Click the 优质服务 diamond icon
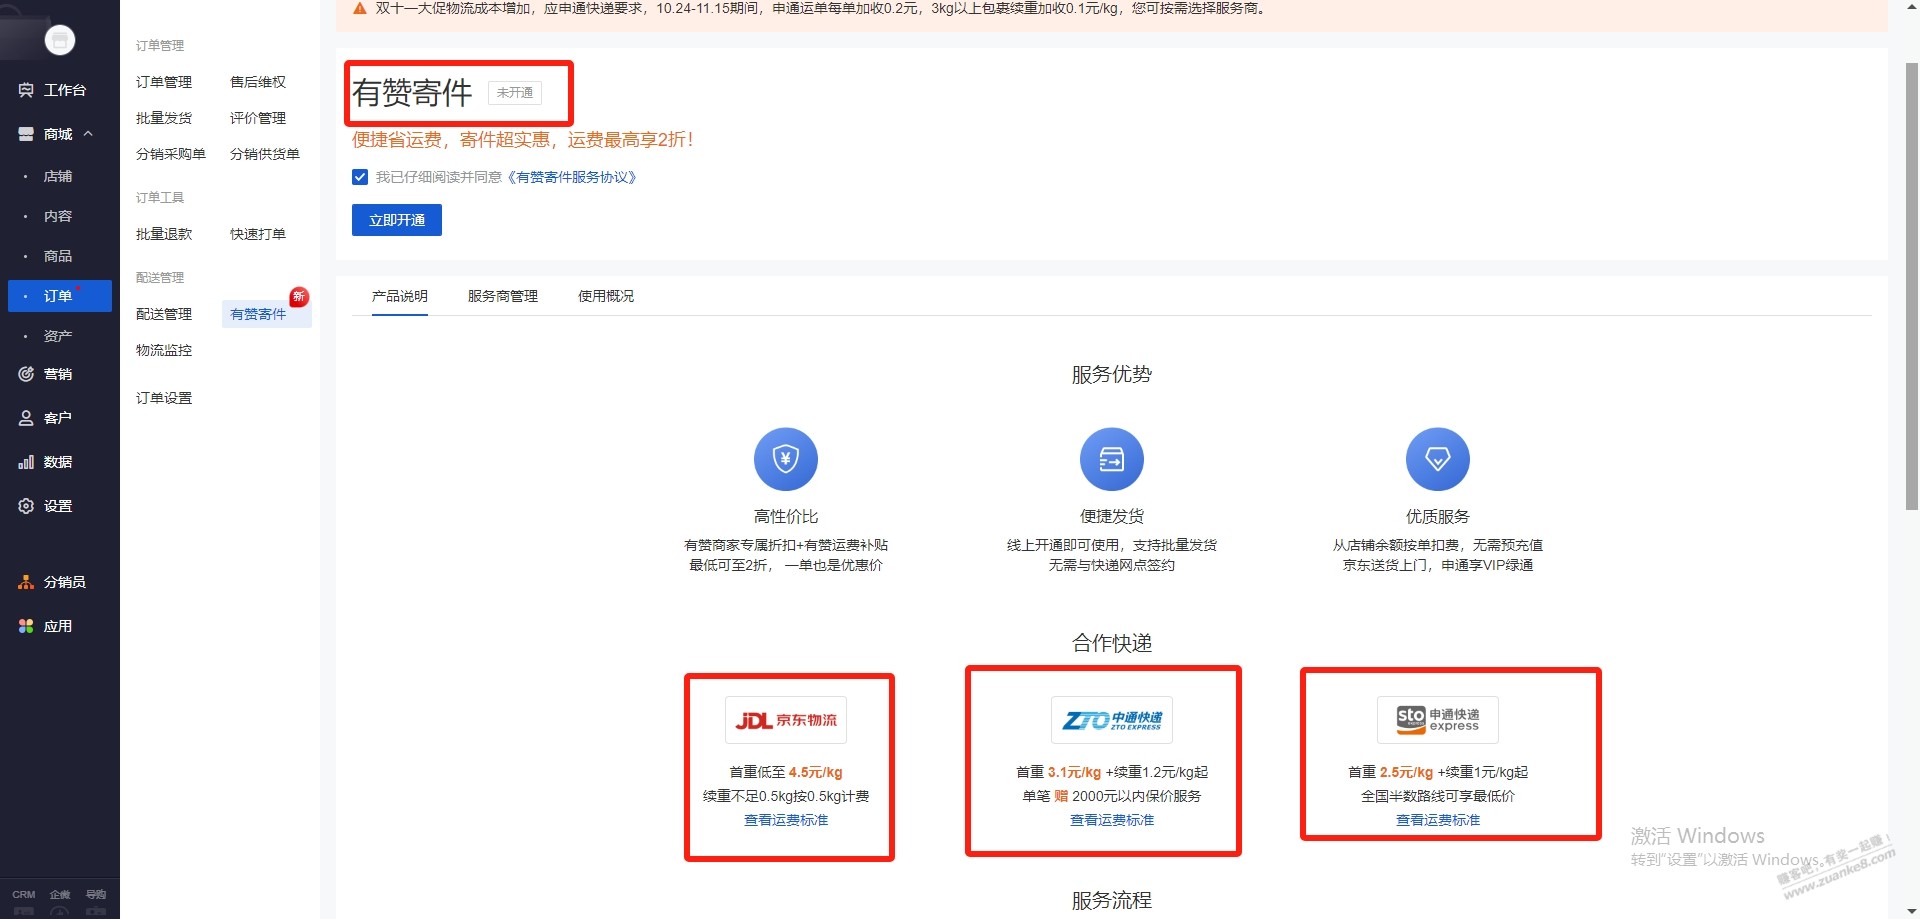 pyautogui.click(x=1438, y=459)
